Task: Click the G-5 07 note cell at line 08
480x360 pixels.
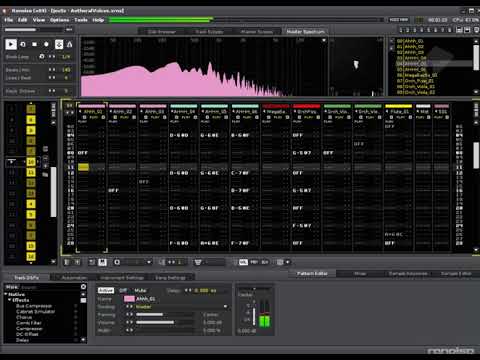Action: pyautogui.click(x=302, y=153)
